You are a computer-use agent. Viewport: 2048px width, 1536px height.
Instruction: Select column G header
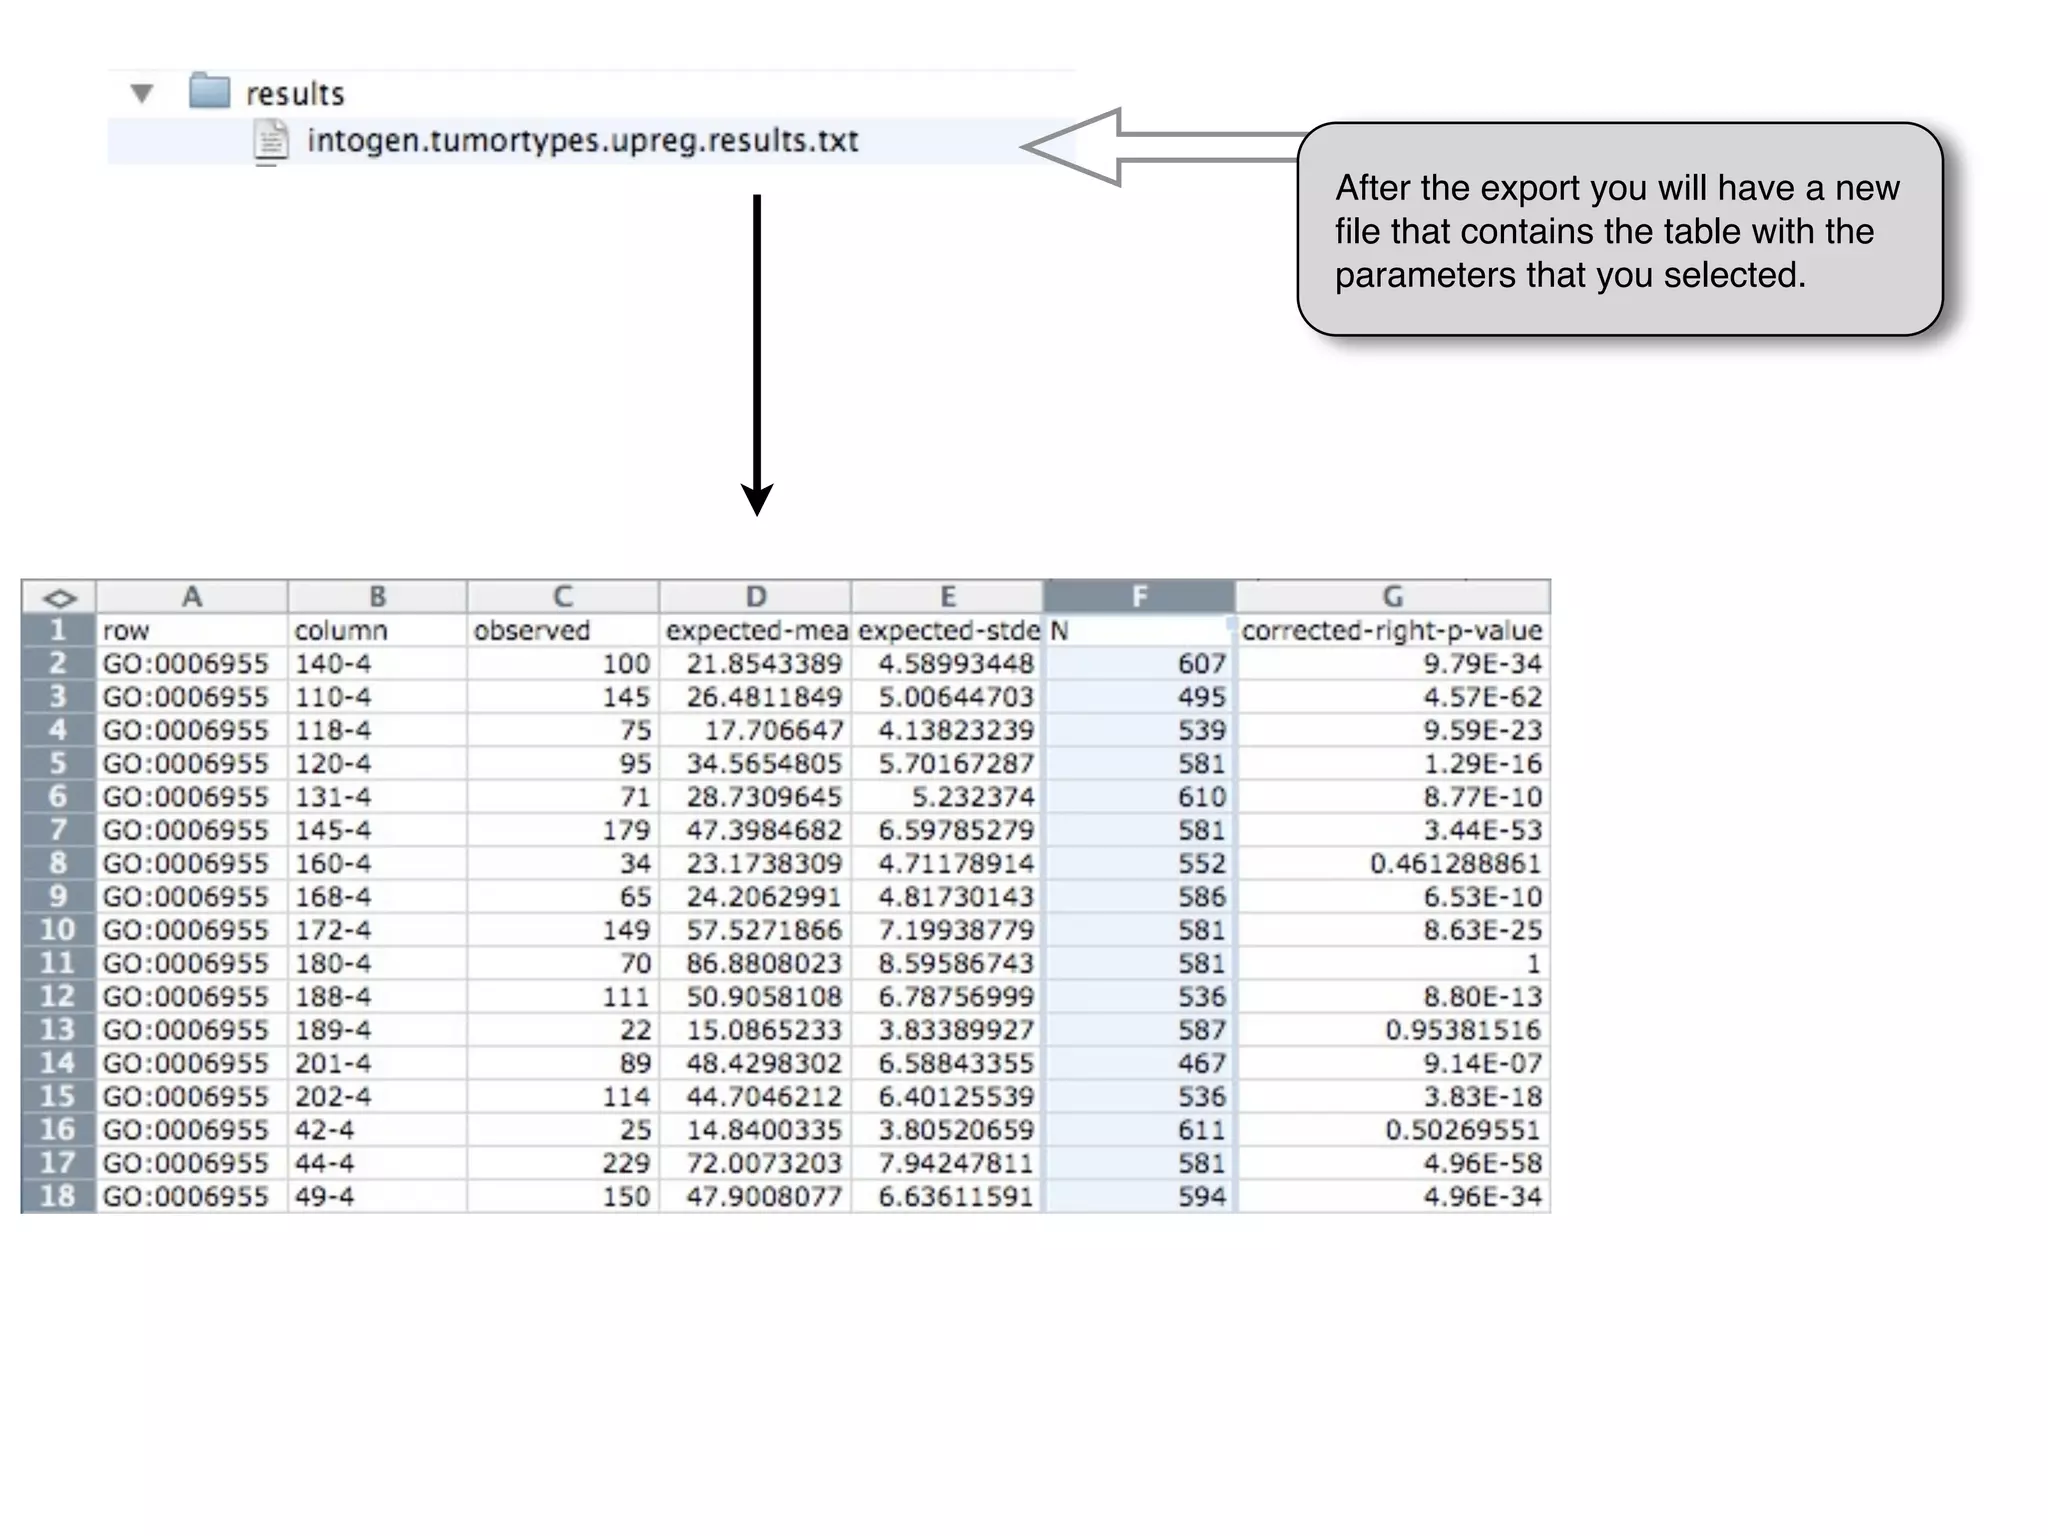coord(1393,597)
